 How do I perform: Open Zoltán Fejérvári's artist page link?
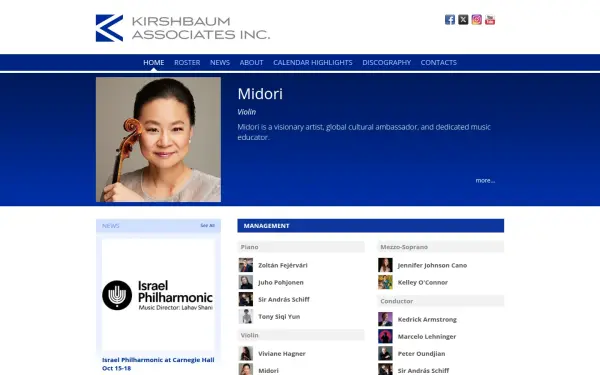click(x=283, y=265)
